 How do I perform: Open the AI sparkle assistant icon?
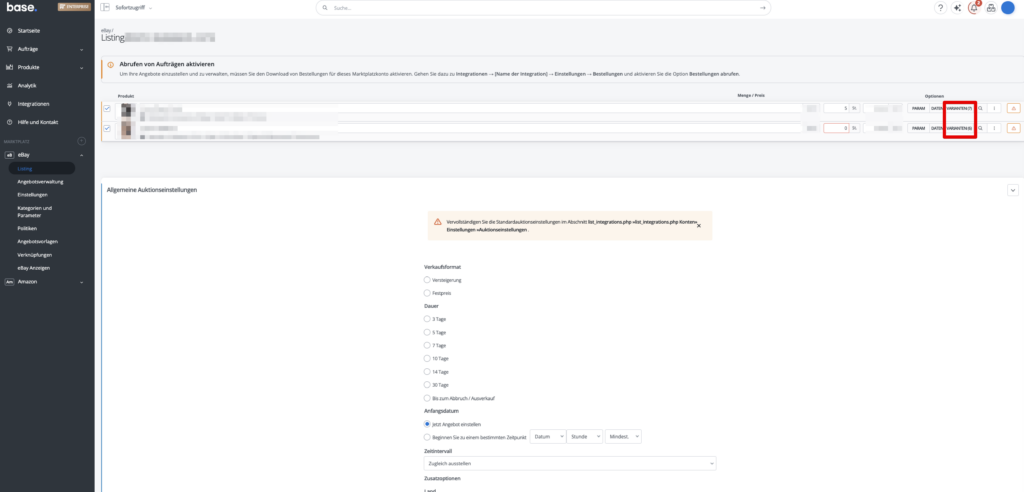(x=957, y=8)
